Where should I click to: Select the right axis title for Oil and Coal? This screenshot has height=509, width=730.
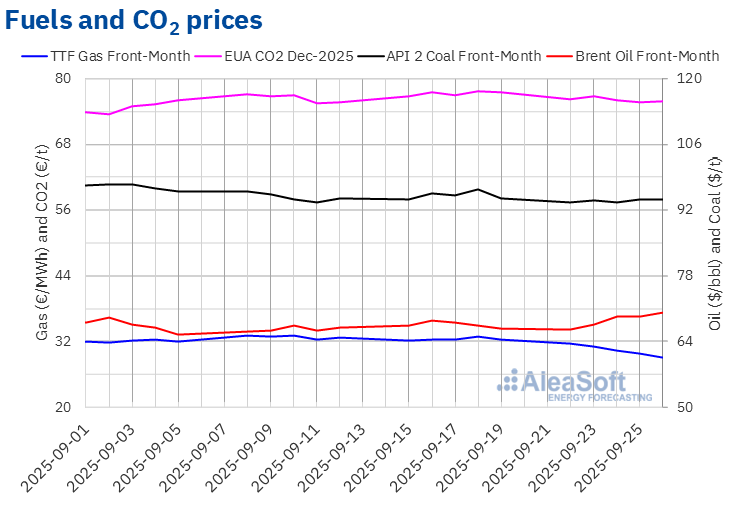click(x=714, y=243)
